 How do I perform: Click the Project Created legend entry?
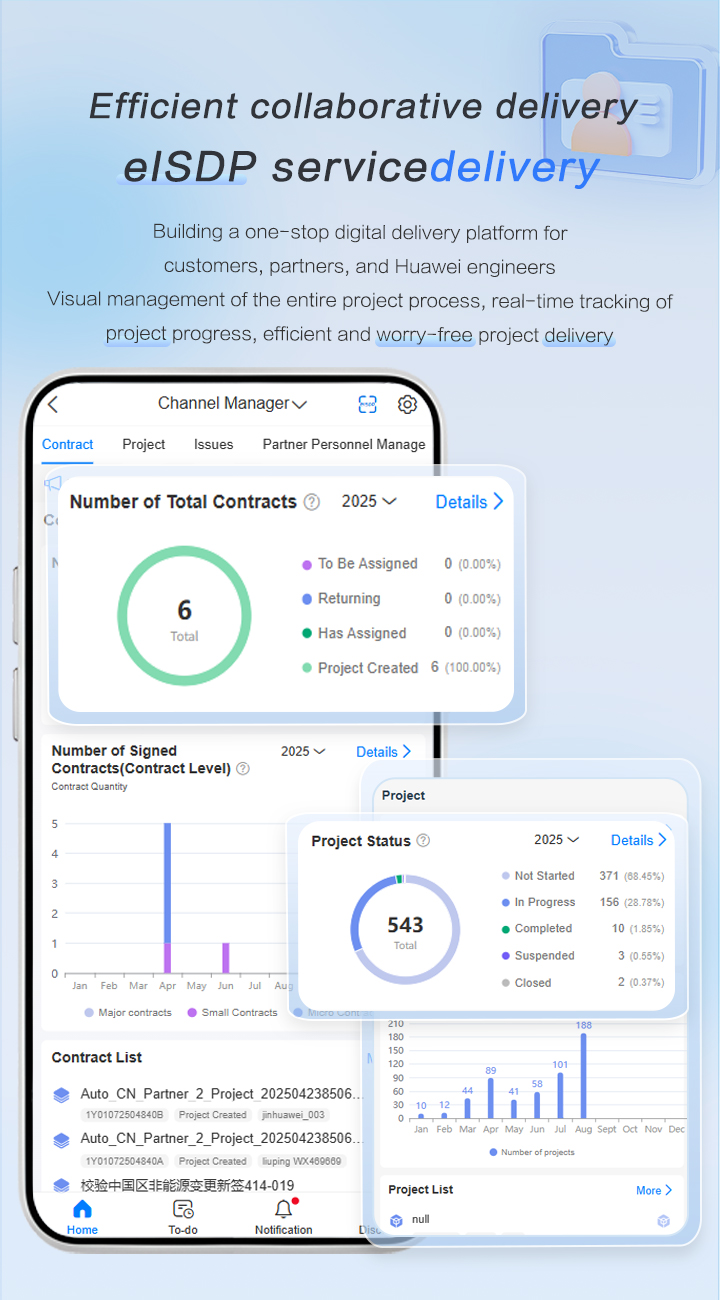401,667
